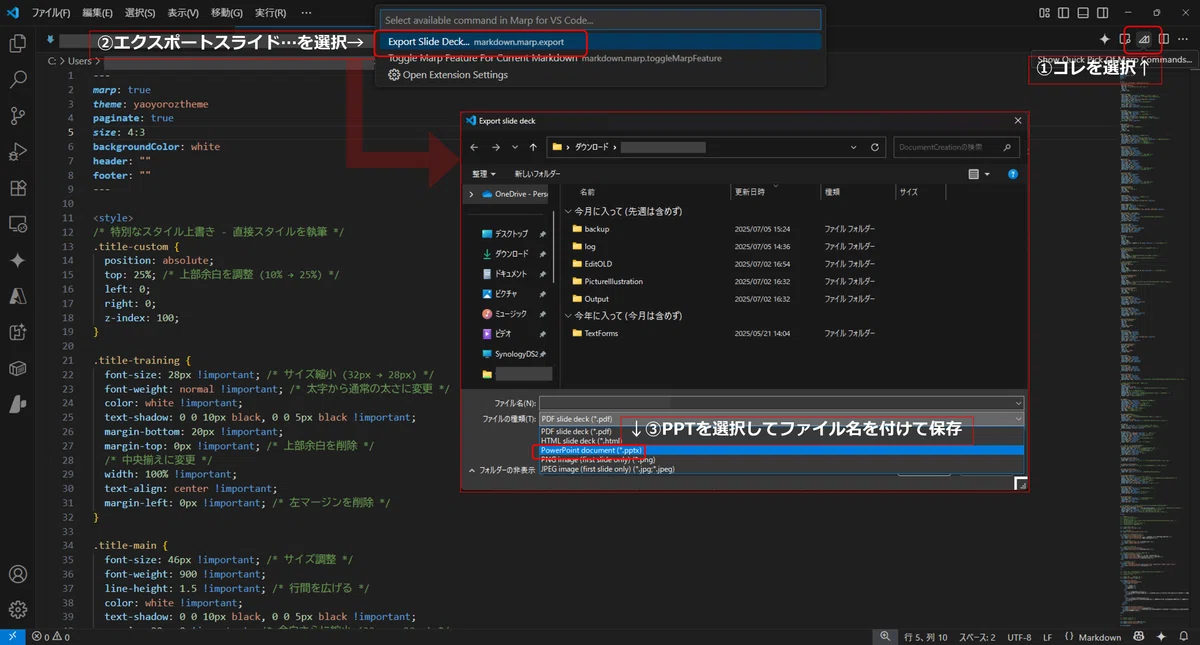The height and width of the screenshot is (645, 1200).
Task: Click errors and warnings count in status bar
Action: [50, 637]
